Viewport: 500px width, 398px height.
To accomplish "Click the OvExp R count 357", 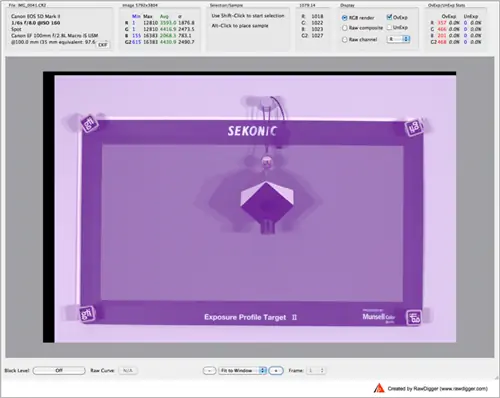I will pyautogui.click(x=442, y=23).
